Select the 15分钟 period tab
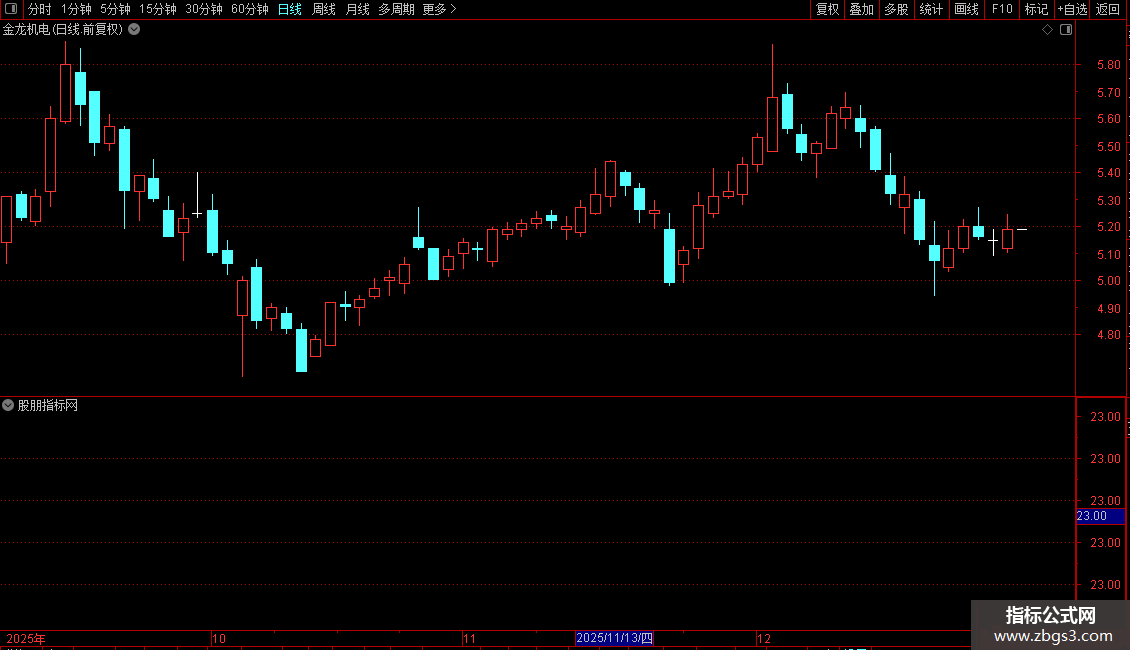This screenshot has width=1130, height=650. [157, 9]
